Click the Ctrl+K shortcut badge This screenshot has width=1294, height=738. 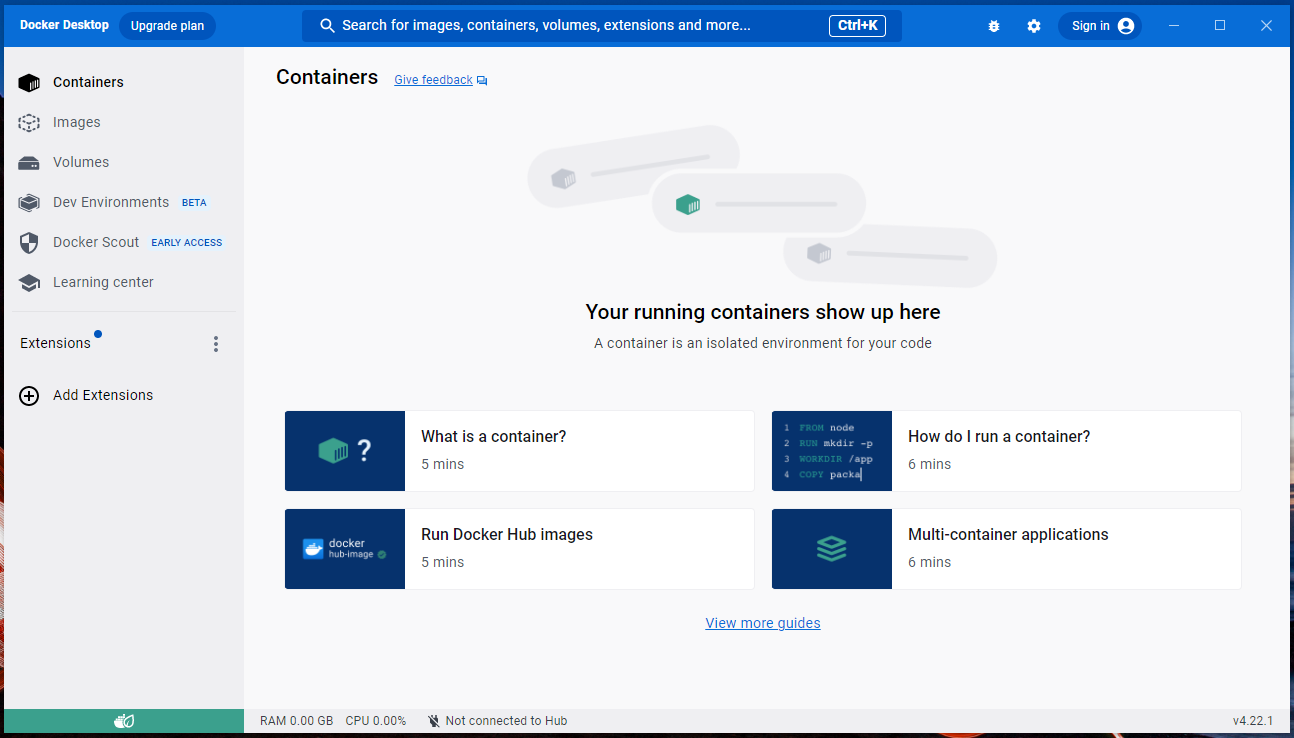coord(857,26)
